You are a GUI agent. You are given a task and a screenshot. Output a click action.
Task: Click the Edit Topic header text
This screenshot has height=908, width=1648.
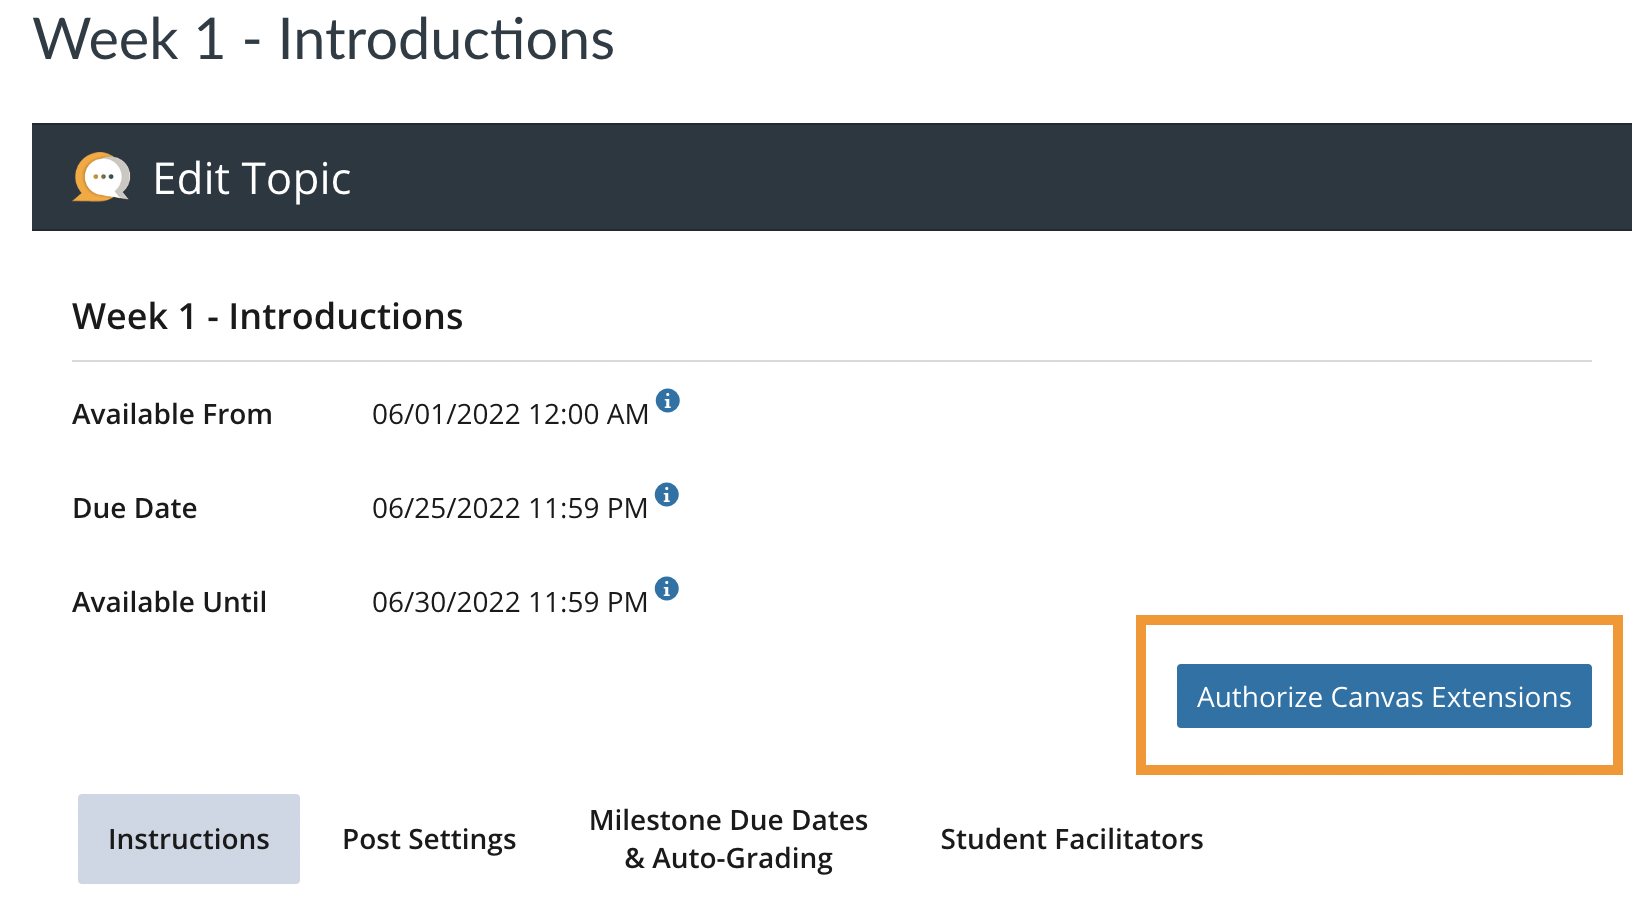coord(250,178)
